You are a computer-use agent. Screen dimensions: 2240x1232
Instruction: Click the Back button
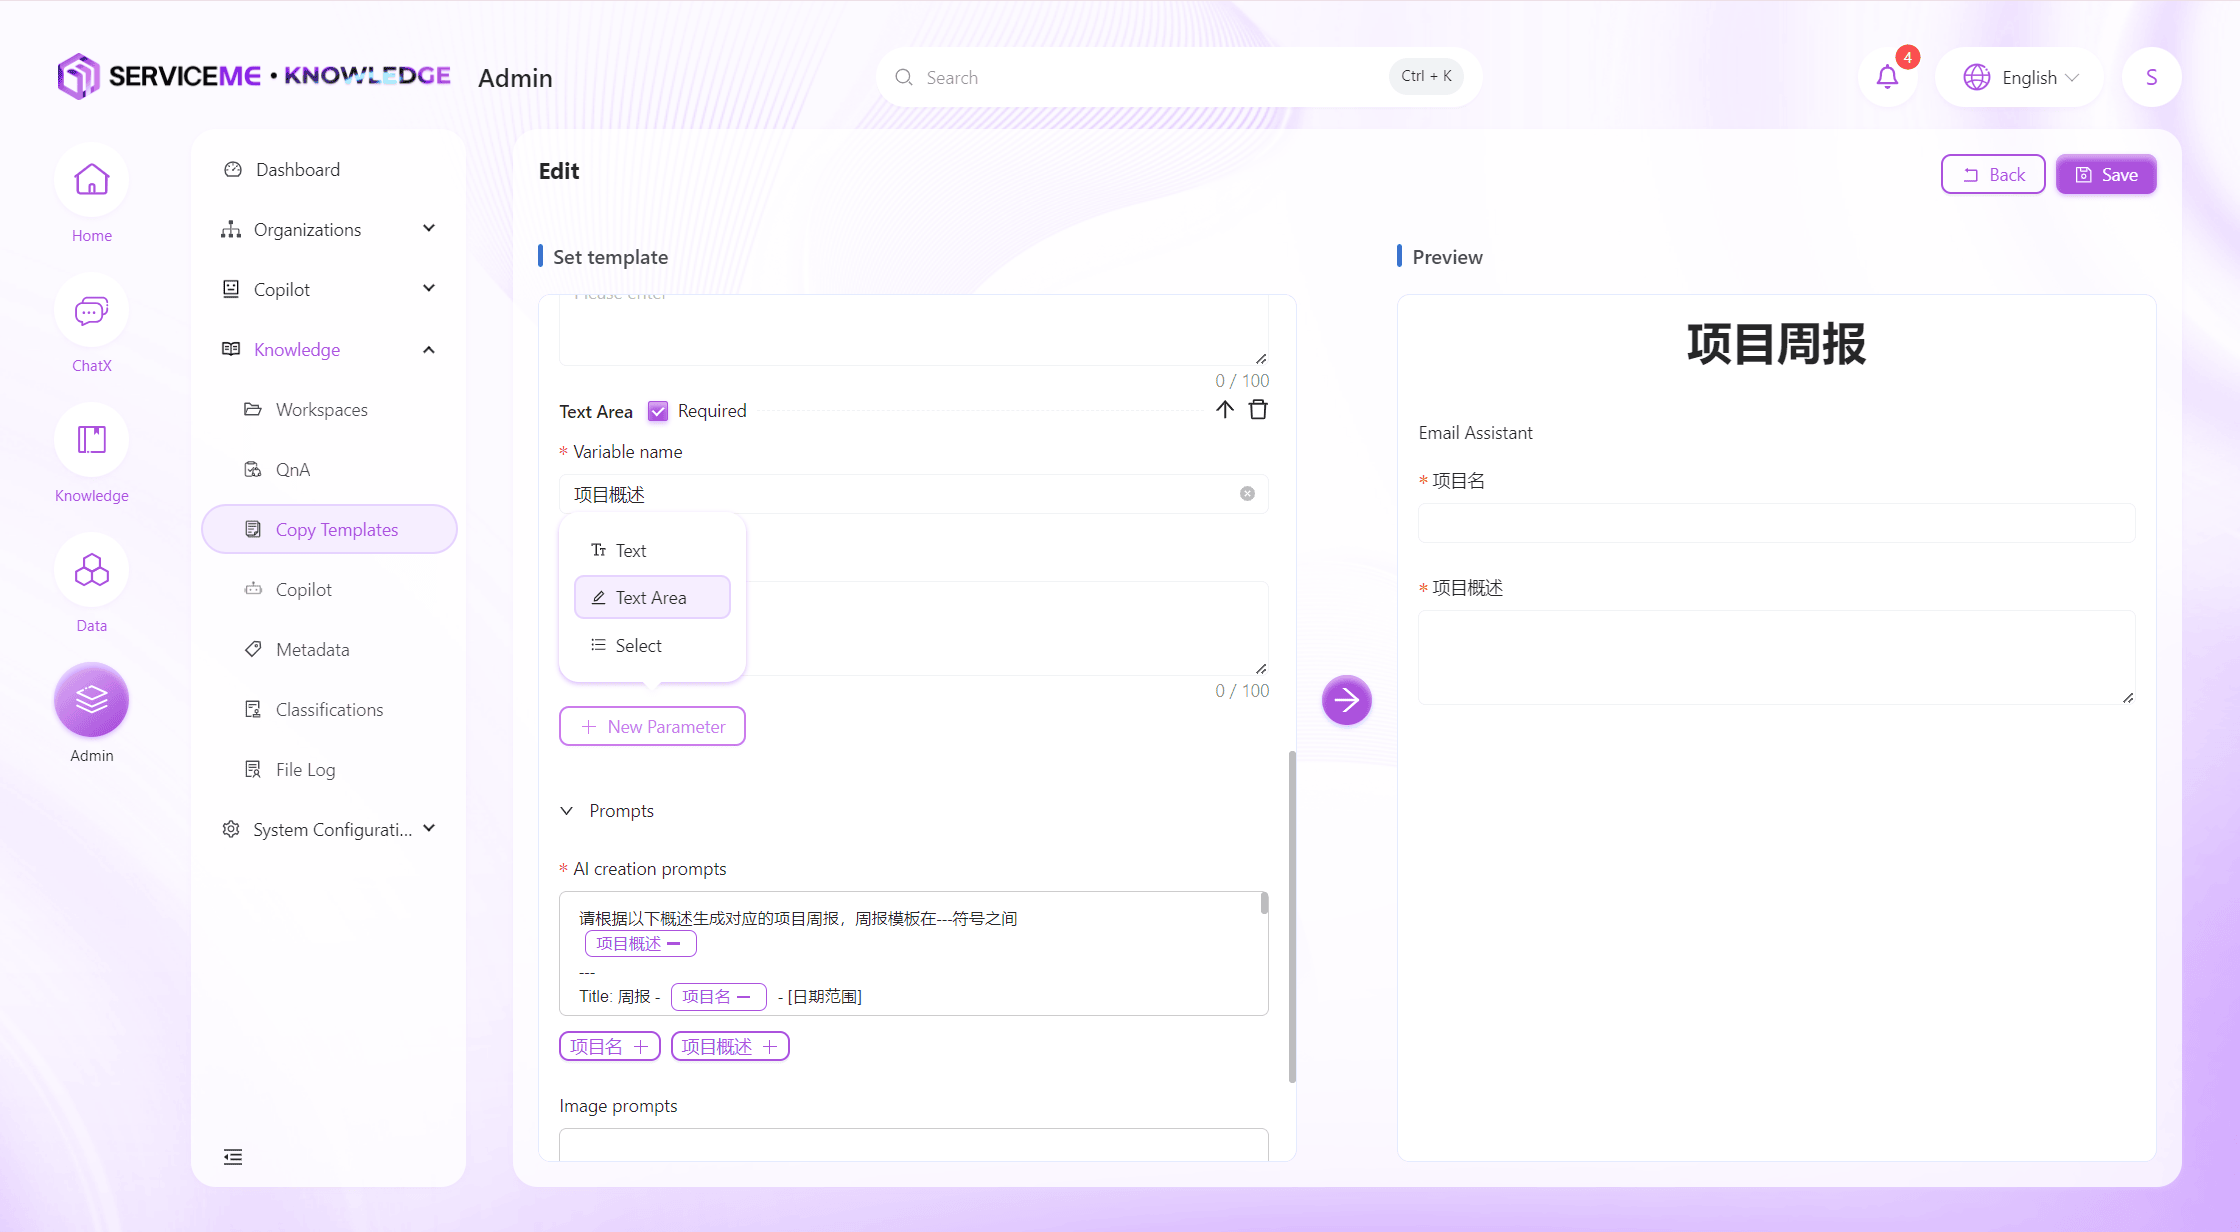(x=1992, y=175)
